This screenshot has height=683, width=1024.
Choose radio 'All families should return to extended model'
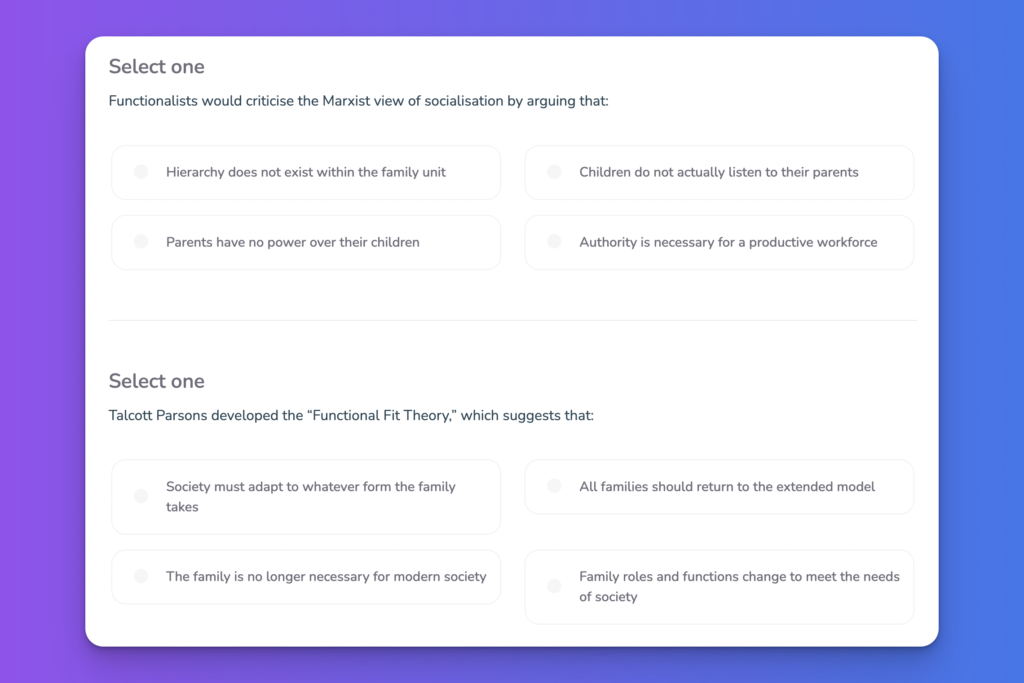point(554,486)
